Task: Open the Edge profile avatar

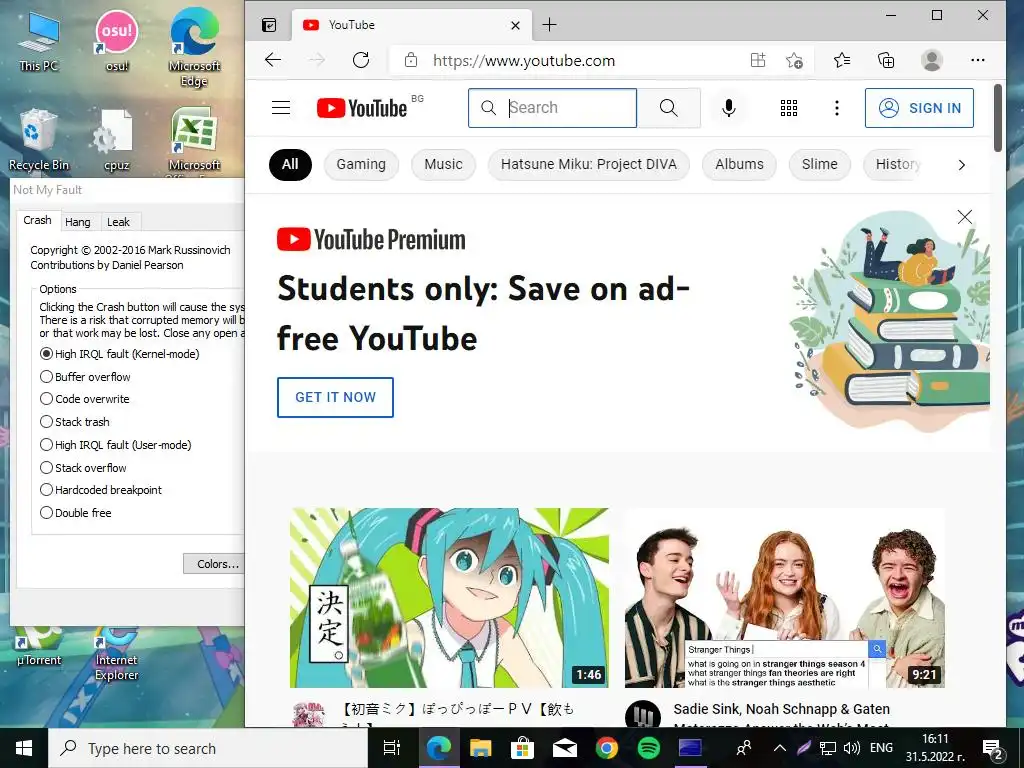Action: tap(931, 60)
